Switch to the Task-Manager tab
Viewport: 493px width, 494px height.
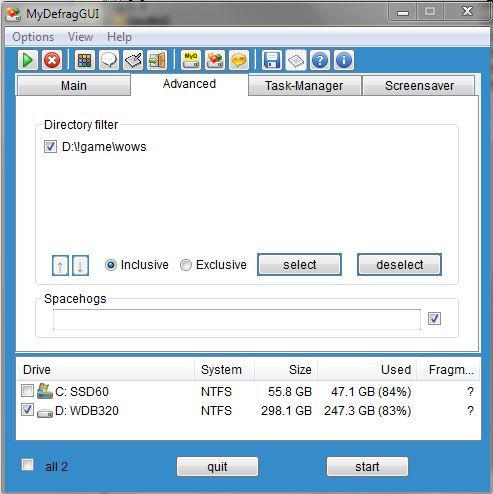[x=304, y=86]
